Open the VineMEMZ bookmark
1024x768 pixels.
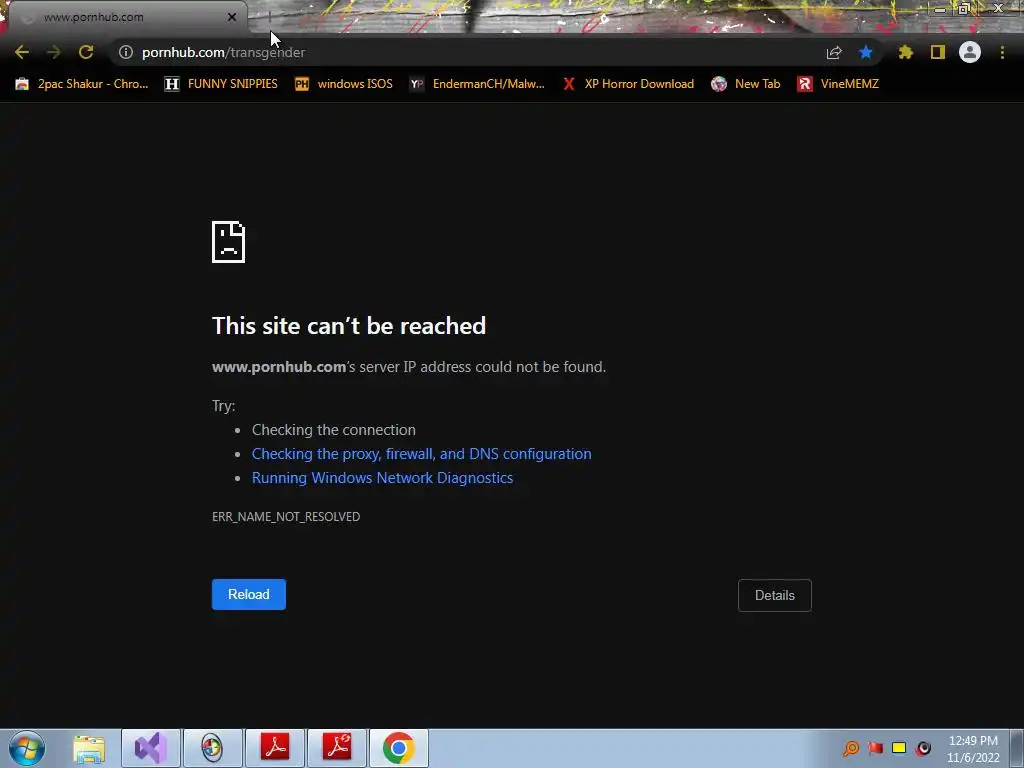839,84
